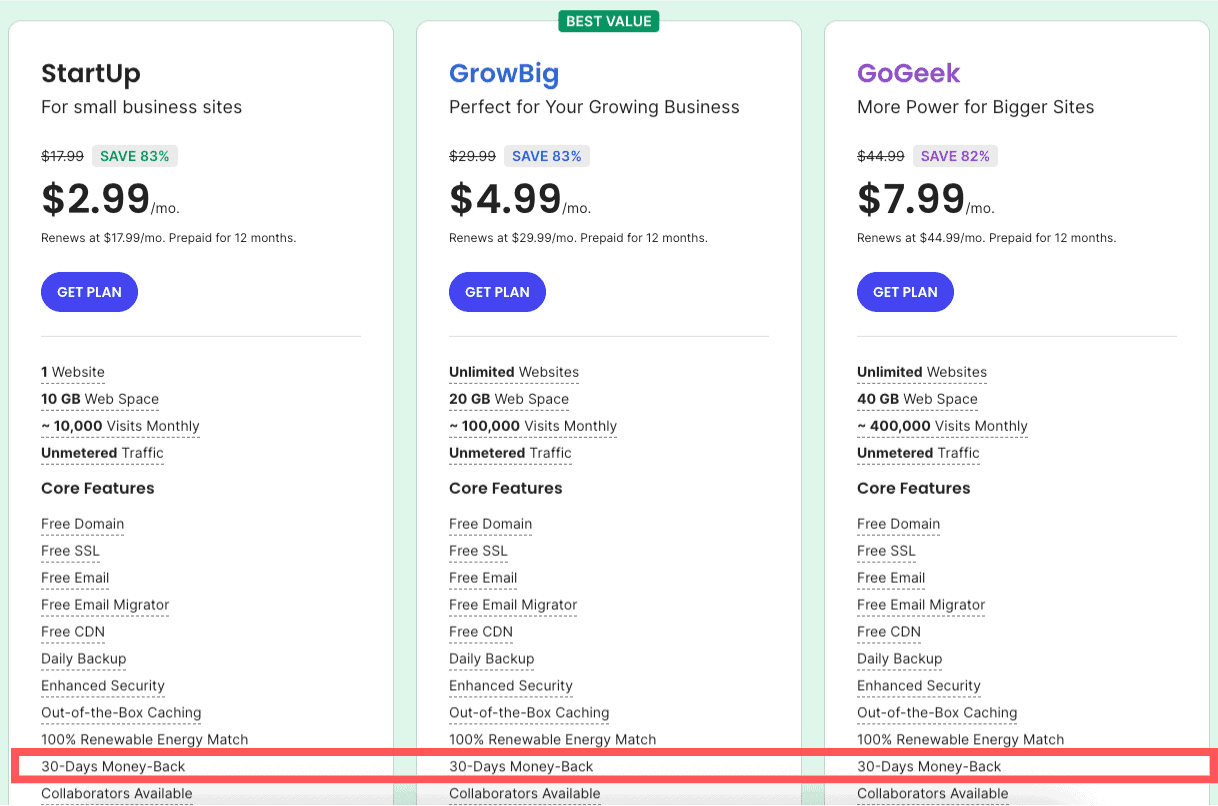Click Out-of-the-Box Caching under GoGeek
Screen dimensions: 1218x806
point(937,713)
